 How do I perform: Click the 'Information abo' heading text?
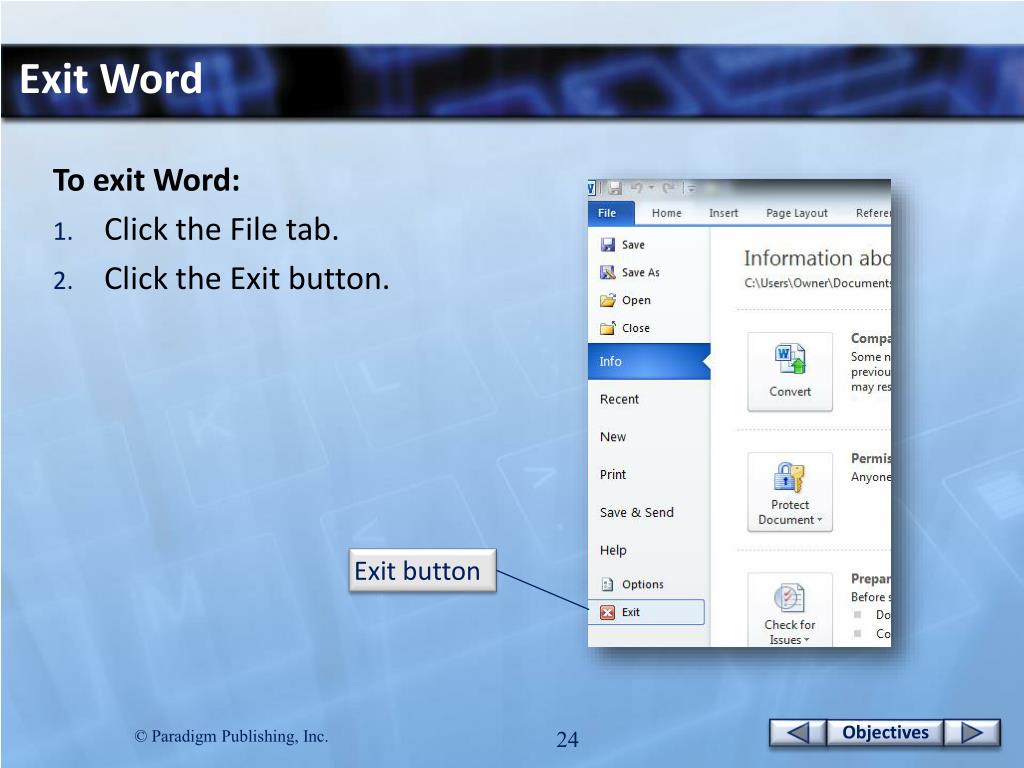pos(817,258)
